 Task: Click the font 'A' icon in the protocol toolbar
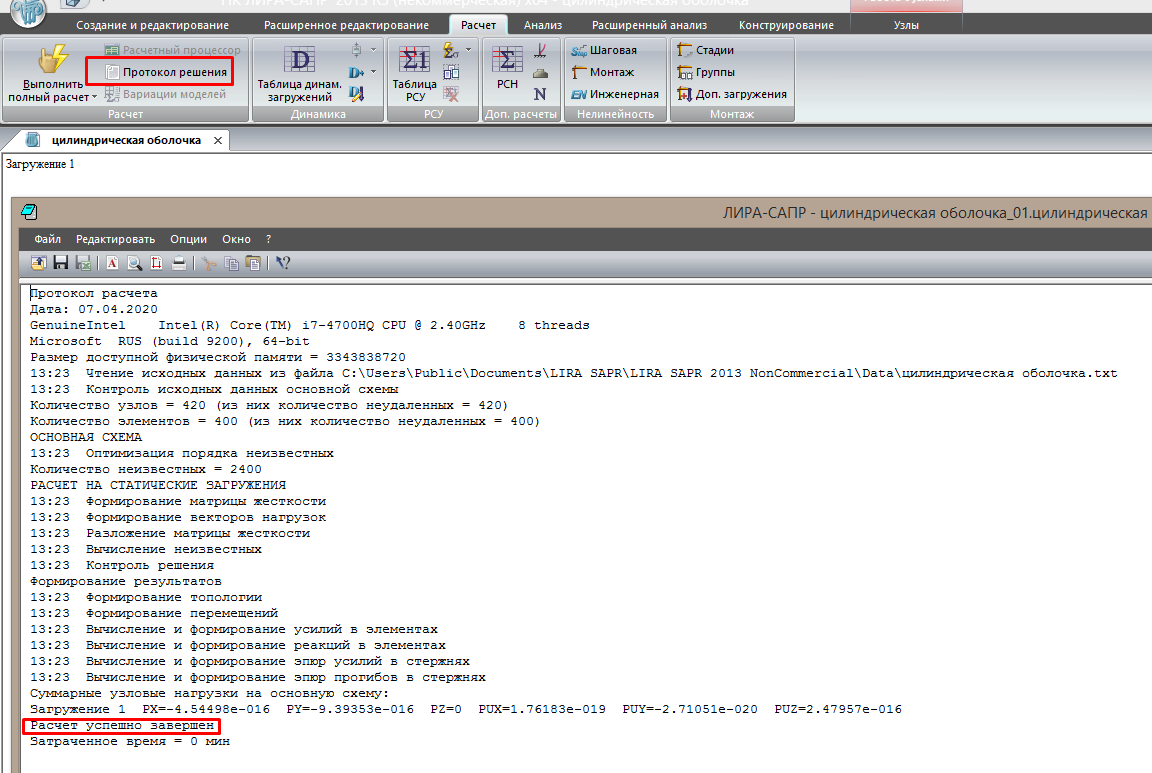[112, 263]
